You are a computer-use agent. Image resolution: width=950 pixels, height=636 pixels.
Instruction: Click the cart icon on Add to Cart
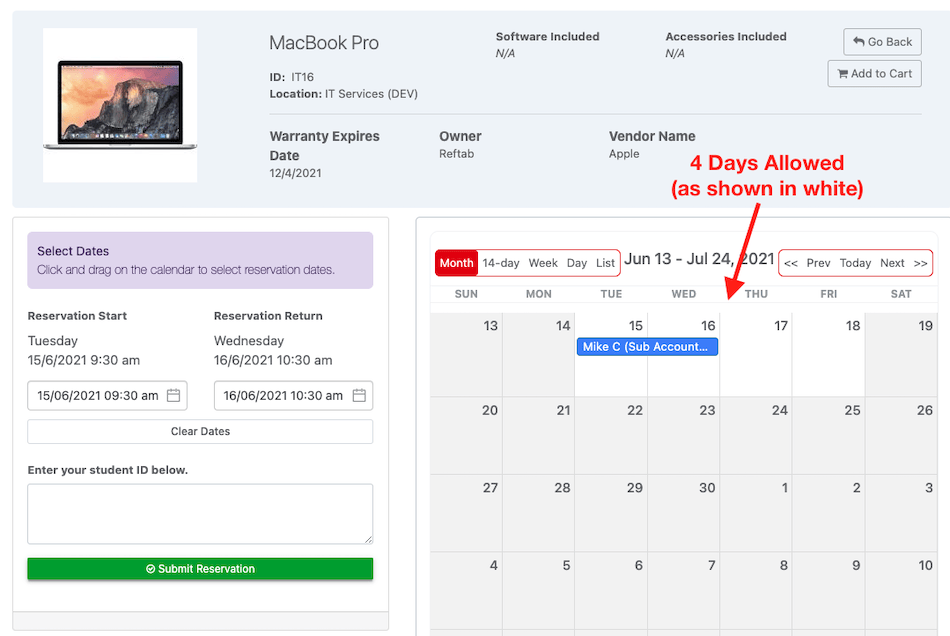(843, 73)
